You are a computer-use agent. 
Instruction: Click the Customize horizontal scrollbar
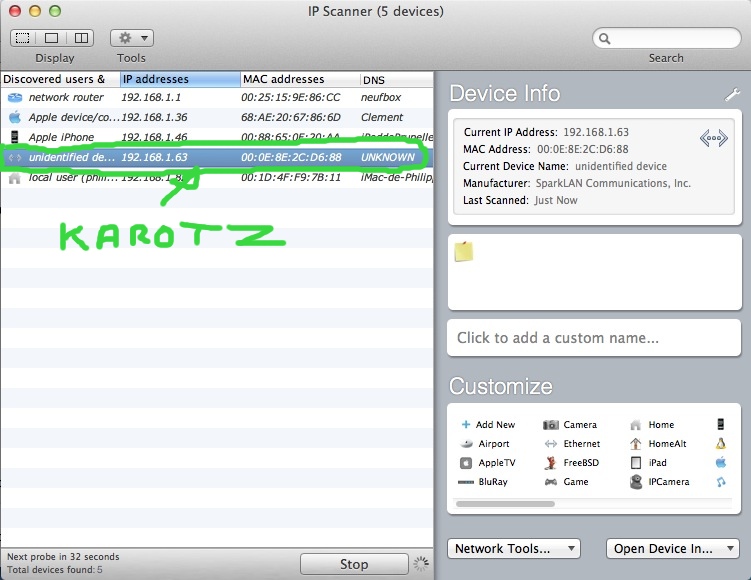point(505,504)
